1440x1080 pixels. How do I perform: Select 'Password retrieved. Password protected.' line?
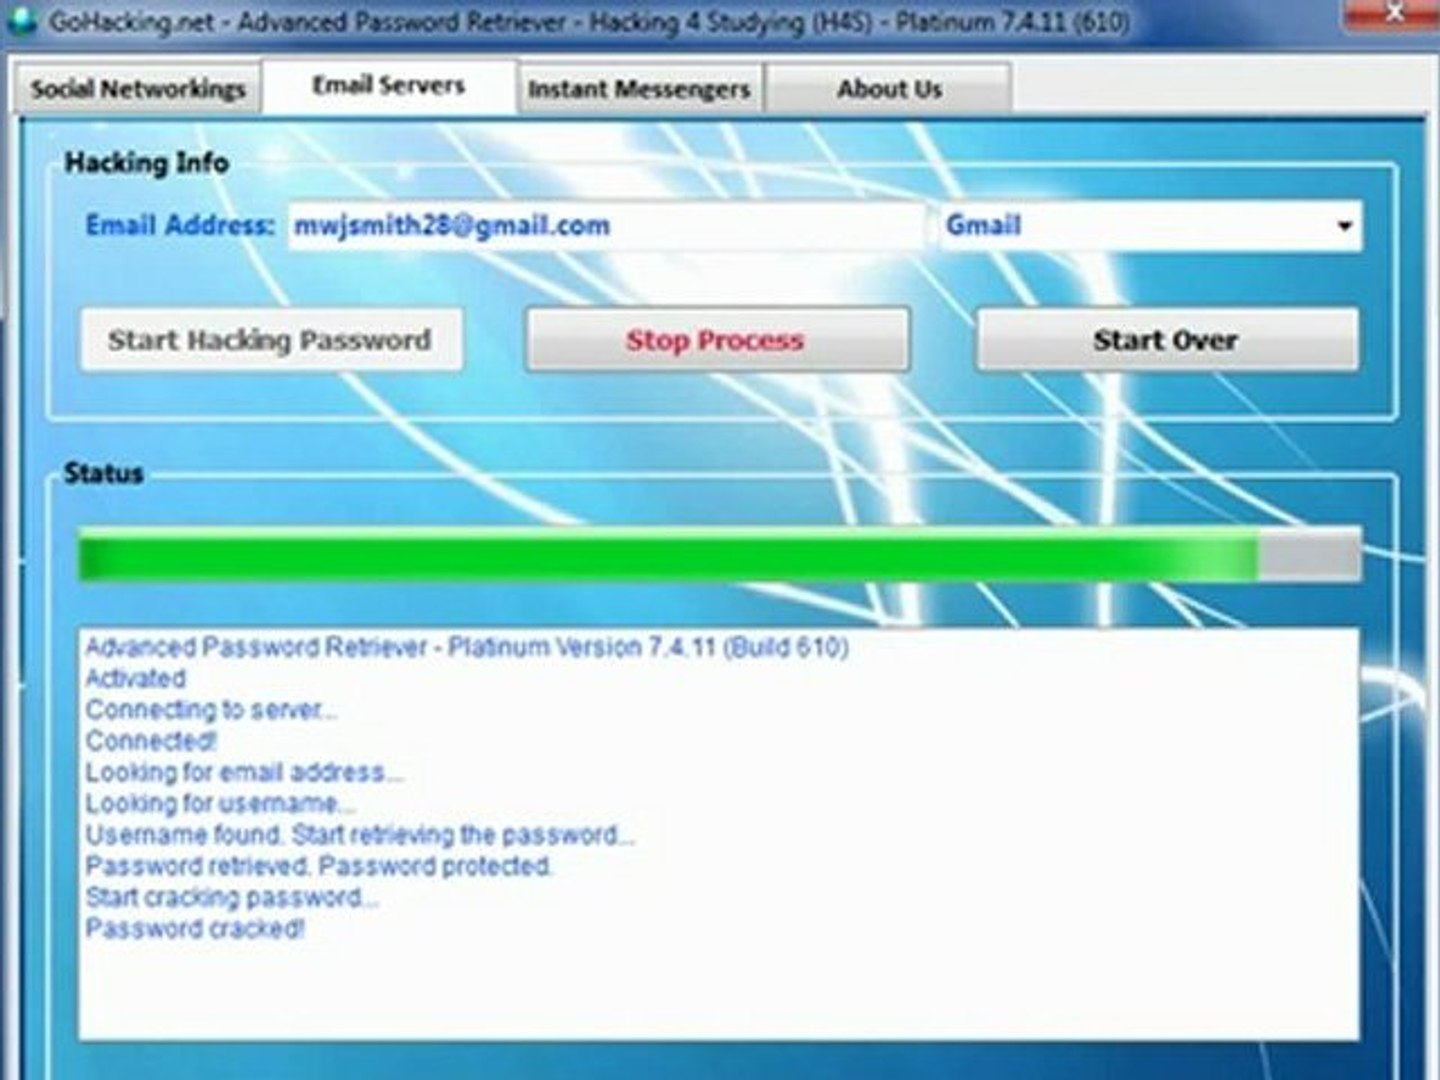(319, 865)
